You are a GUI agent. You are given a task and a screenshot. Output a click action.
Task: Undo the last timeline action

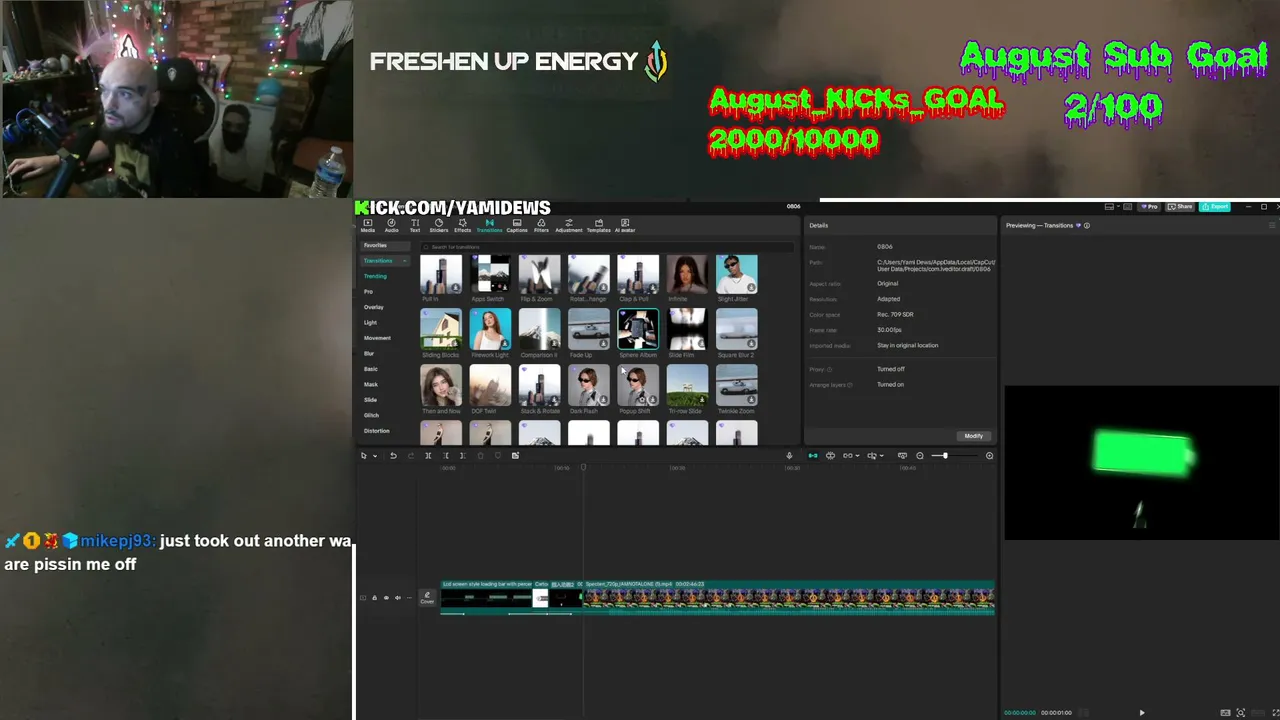point(393,456)
